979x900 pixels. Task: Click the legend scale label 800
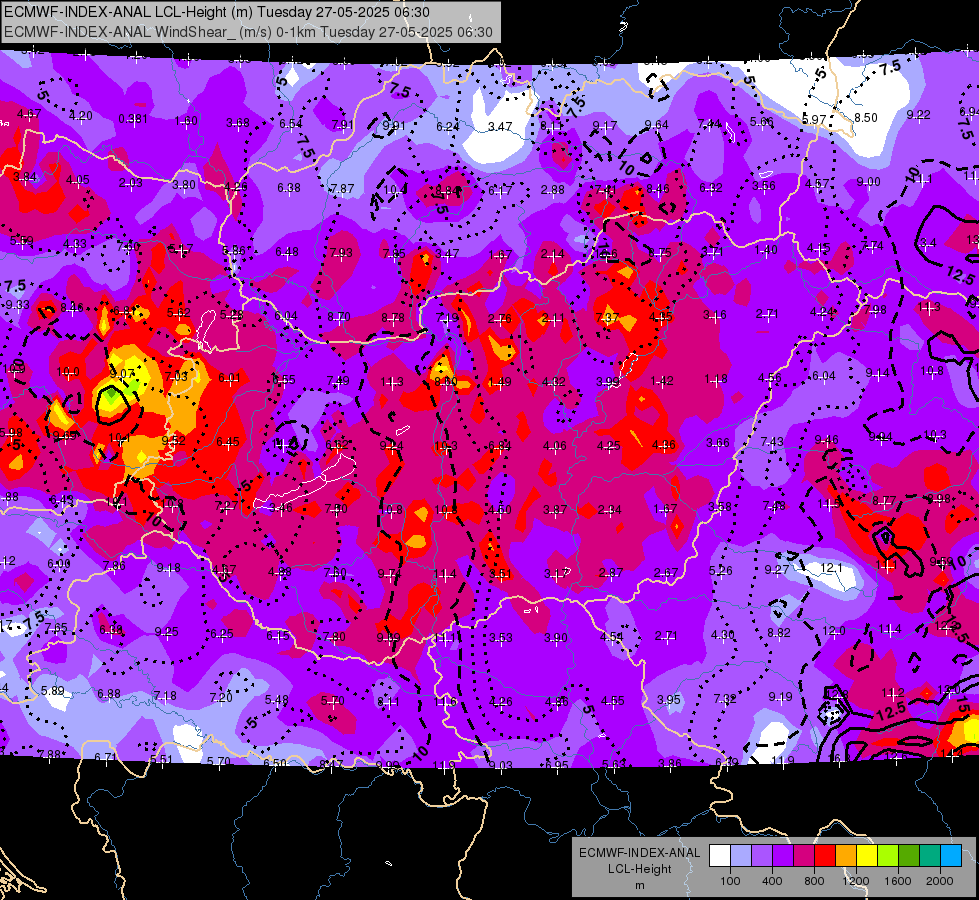coord(814,881)
